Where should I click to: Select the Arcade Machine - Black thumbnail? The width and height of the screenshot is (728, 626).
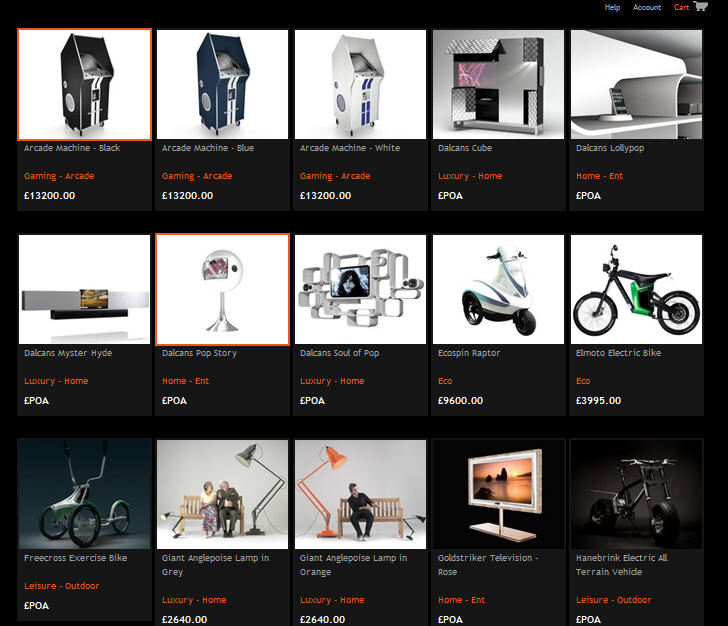pos(85,84)
